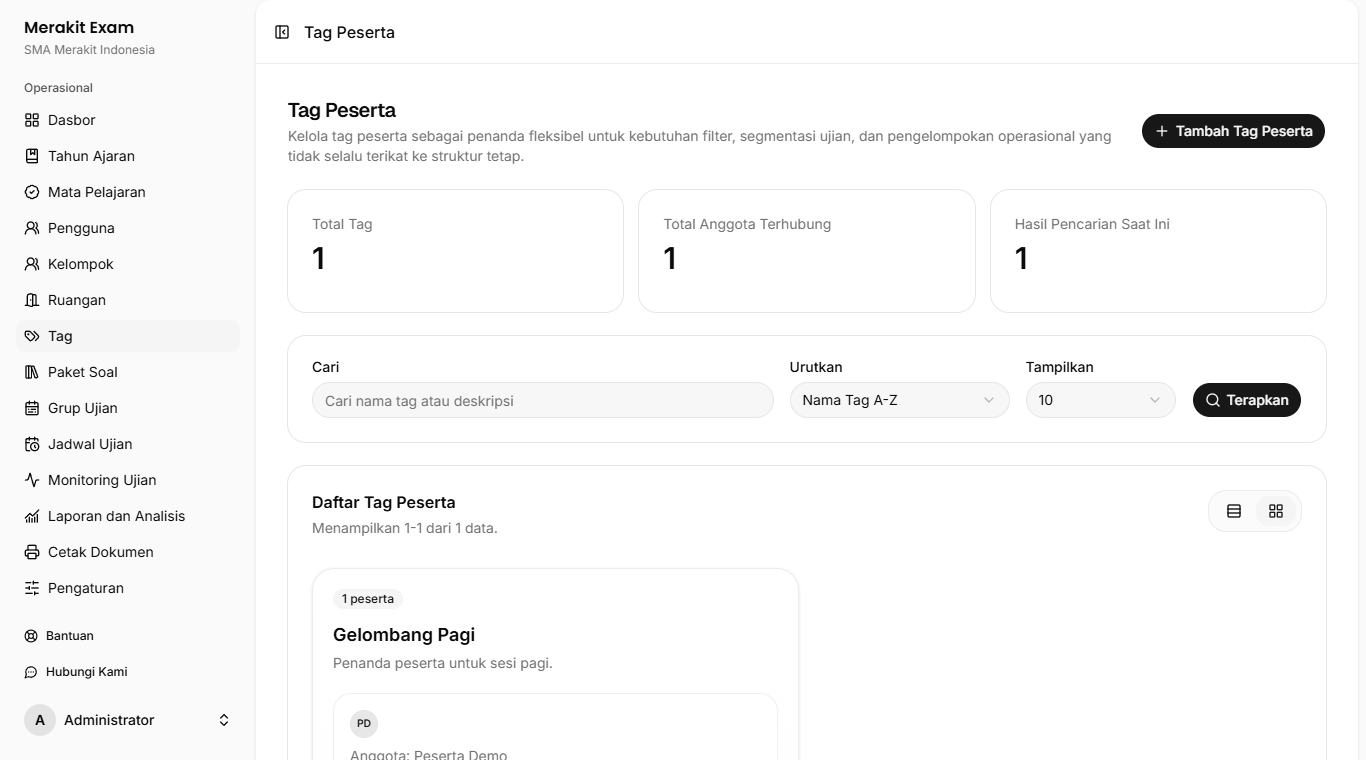Open the Hubungi Kami link
The width and height of the screenshot is (1366, 760).
tap(128, 672)
